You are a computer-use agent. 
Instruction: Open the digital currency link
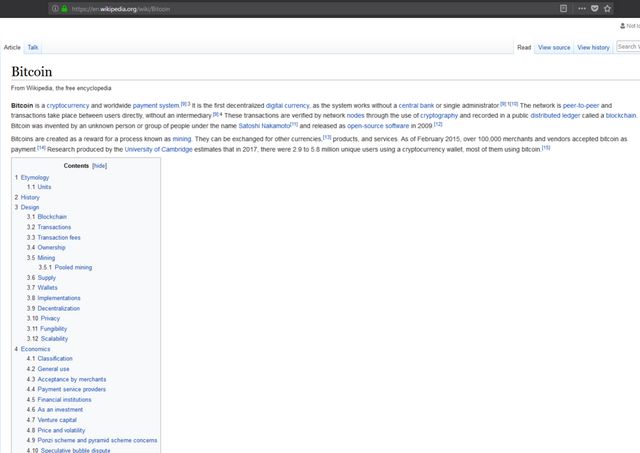pos(288,105)
